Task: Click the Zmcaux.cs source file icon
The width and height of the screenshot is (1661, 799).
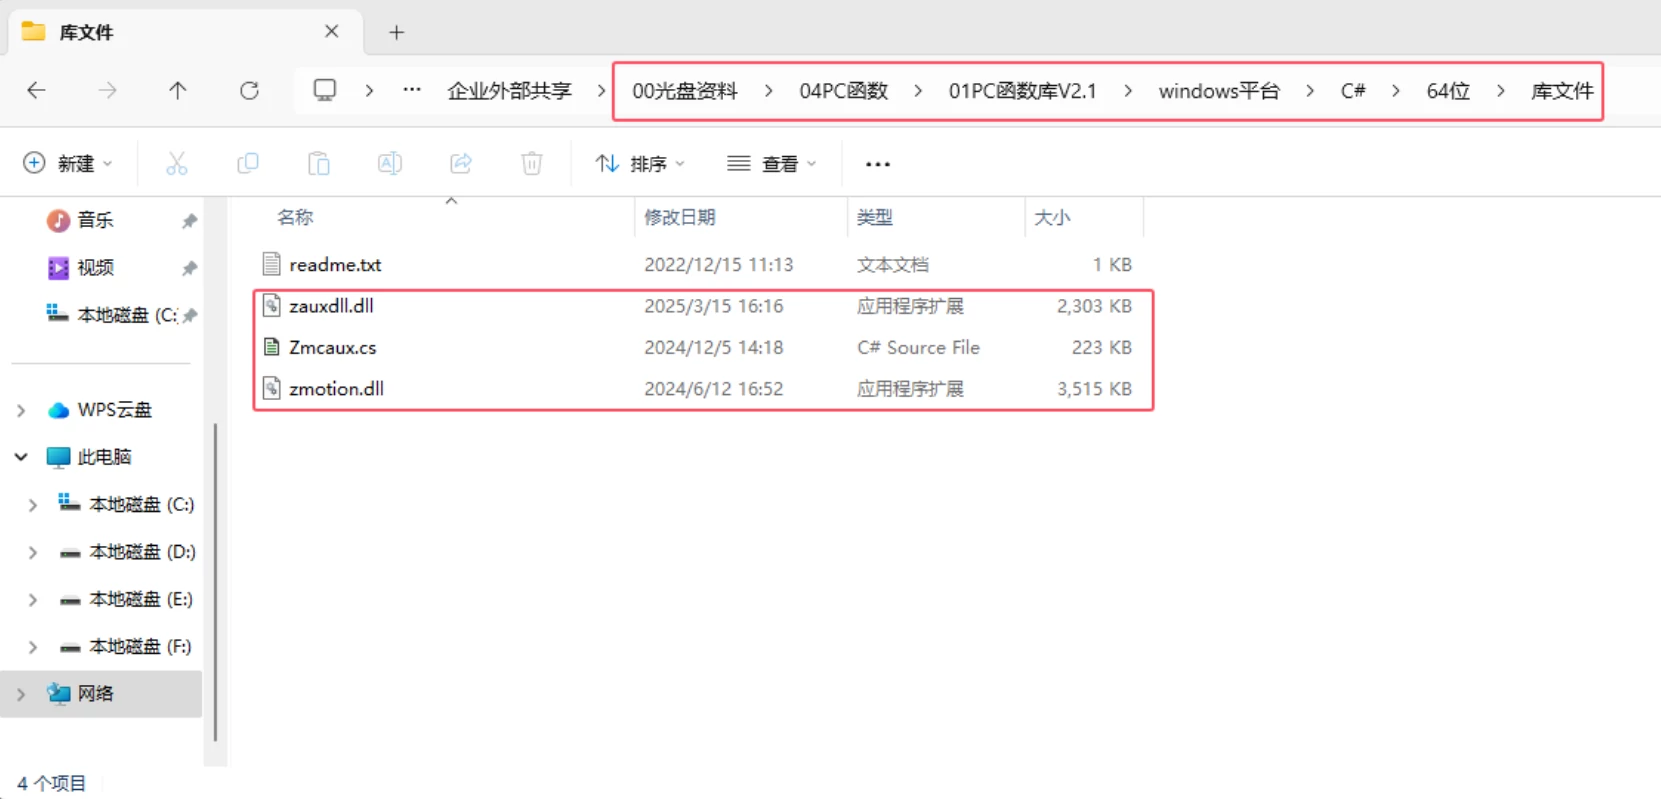Action: point(271,347)
